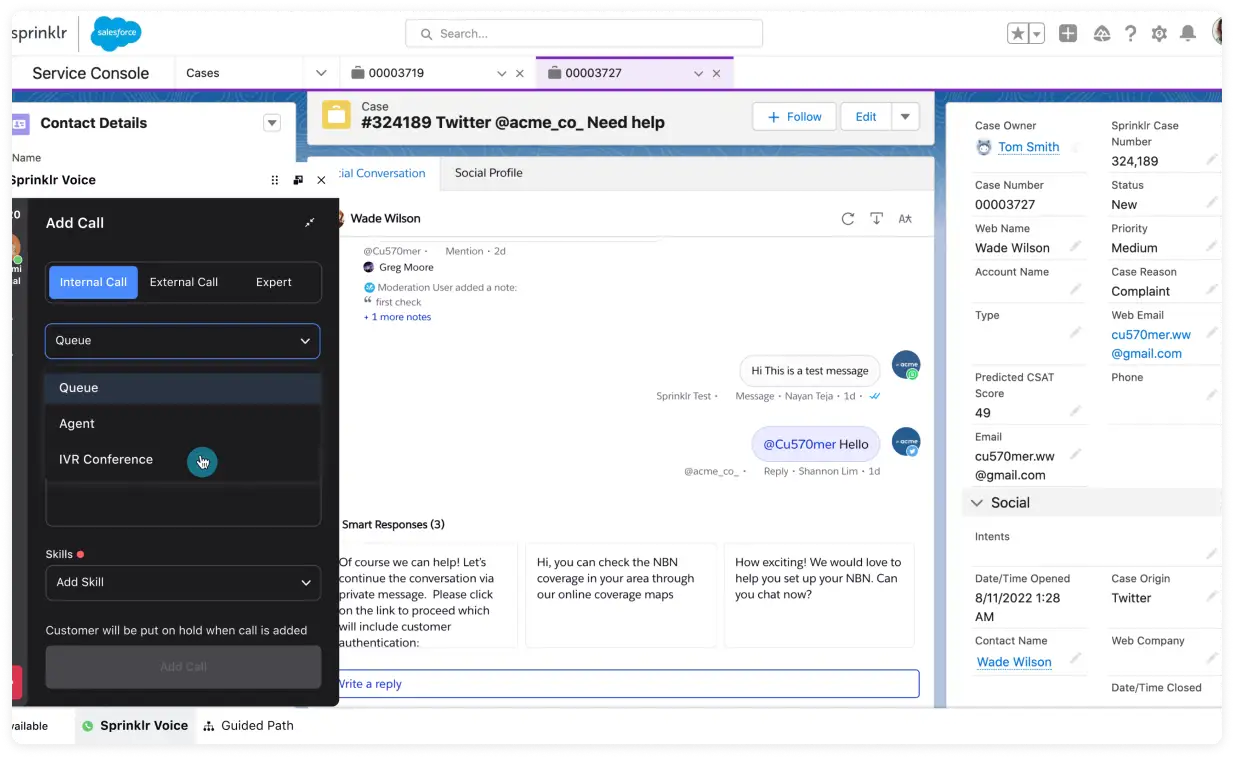Collapse the Add Call panel

[310, 223]
